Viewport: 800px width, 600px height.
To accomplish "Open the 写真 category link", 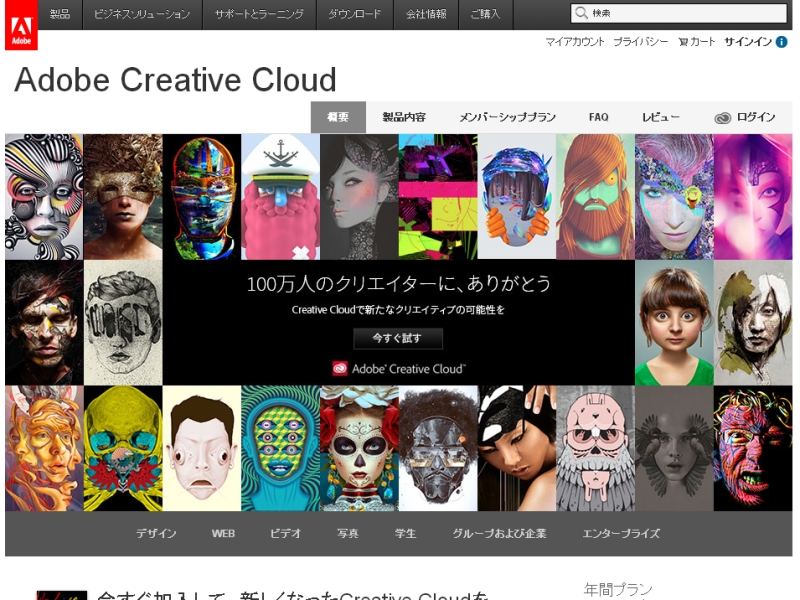I will (x=347, y=533).
